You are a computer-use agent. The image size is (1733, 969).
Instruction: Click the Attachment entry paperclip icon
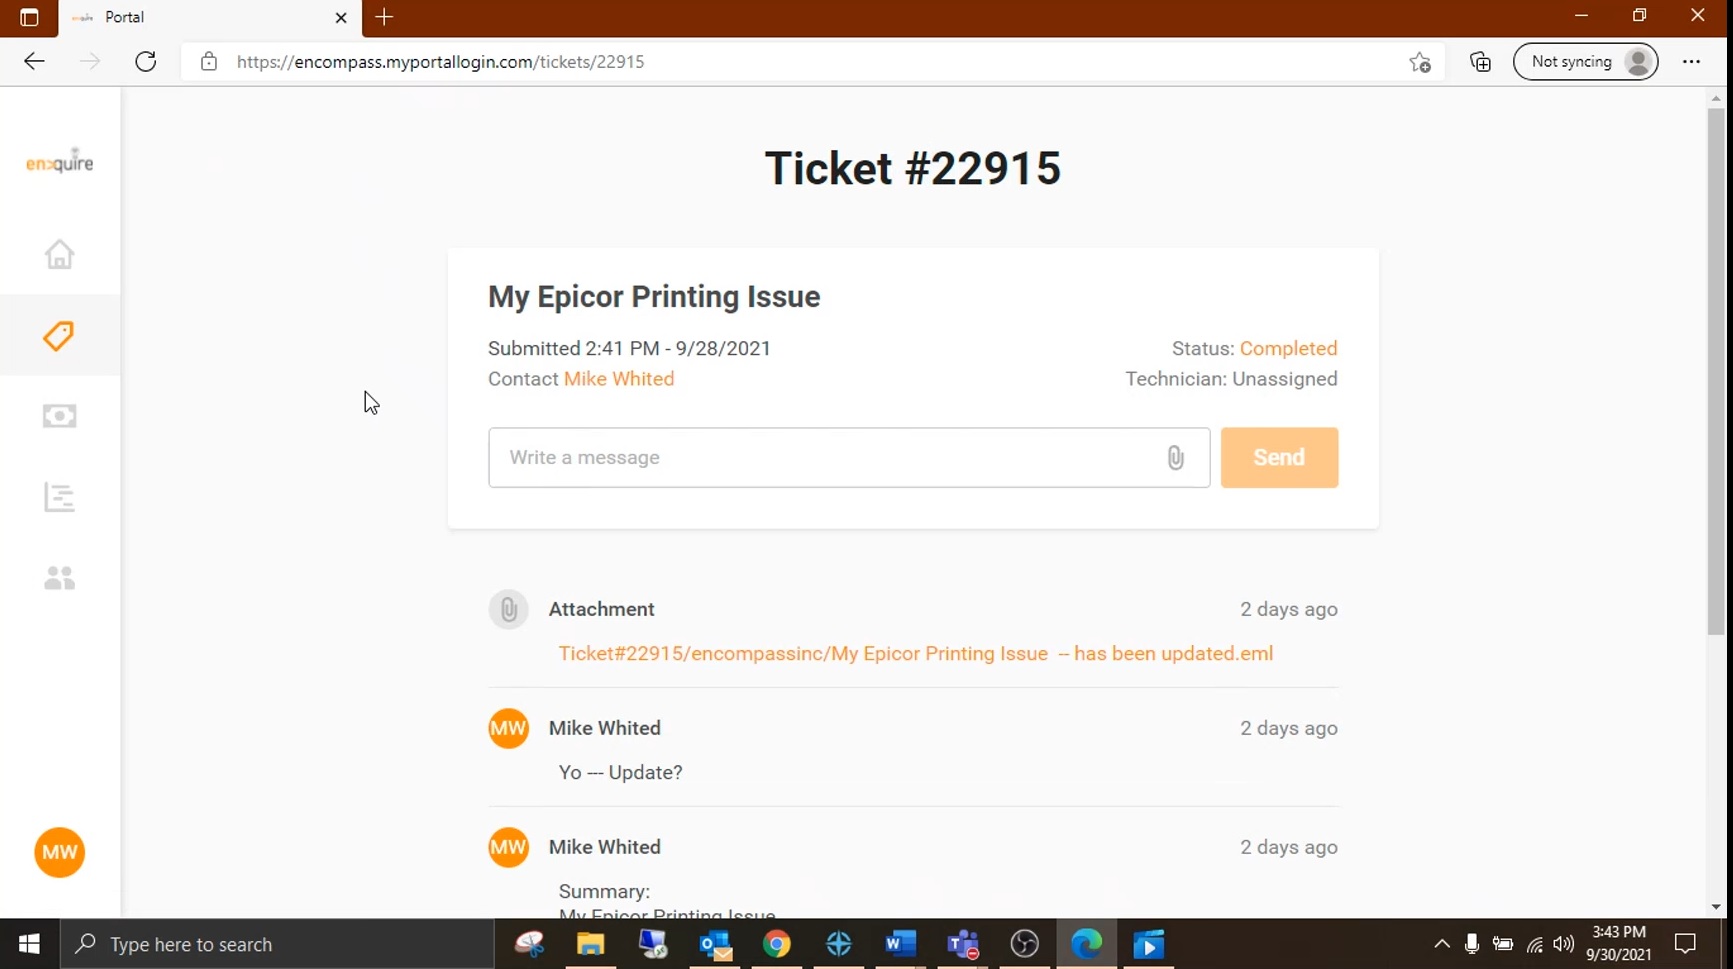[x=508, y=609]
